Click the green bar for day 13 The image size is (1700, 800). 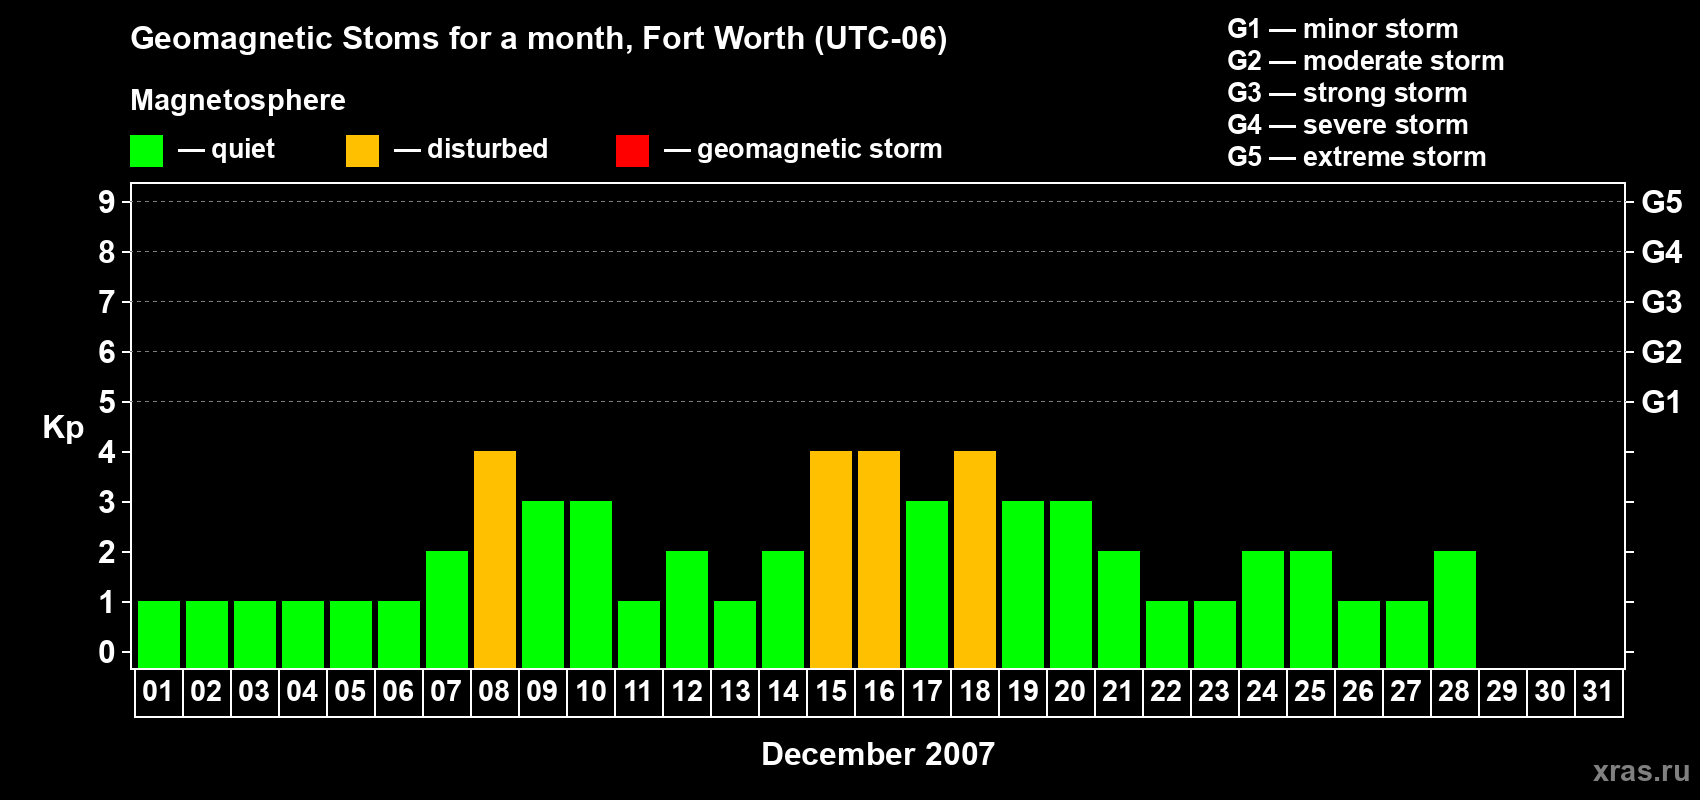(x=735, y=635)
